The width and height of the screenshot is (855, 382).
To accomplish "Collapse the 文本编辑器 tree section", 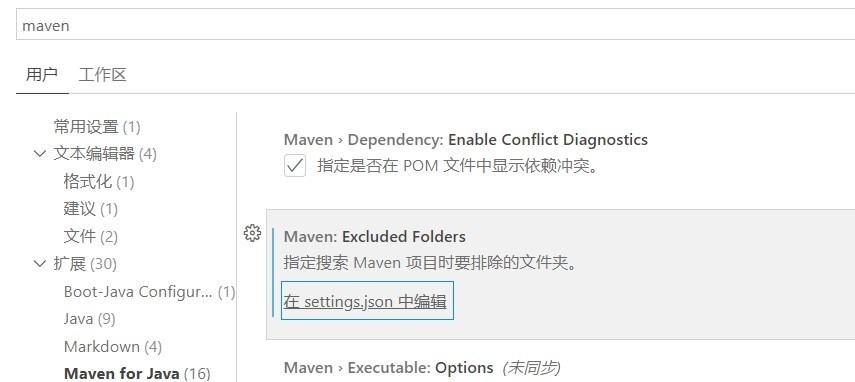I will tap(39, 154).
